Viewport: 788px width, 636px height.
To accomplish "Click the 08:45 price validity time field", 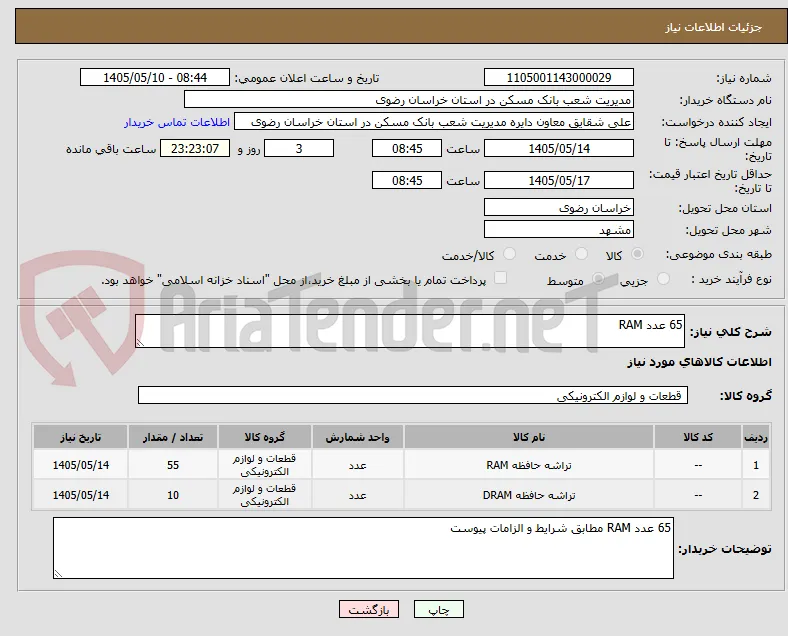I will click(407, 180).
